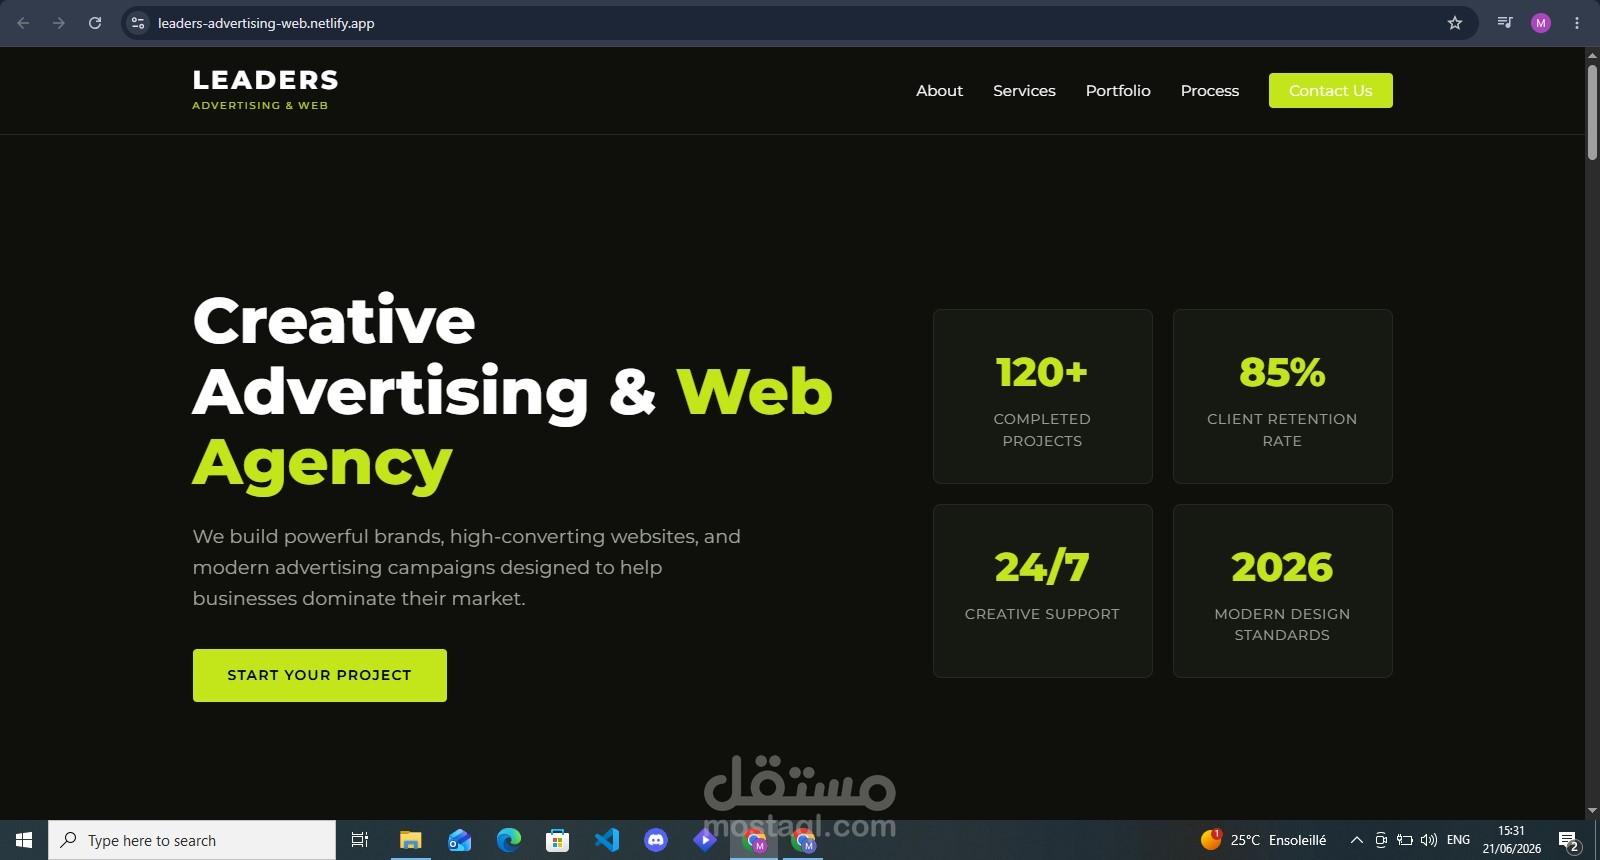The image size is (1600, 860).
Task: Click the headline word Creative
Action: [334, 321]
